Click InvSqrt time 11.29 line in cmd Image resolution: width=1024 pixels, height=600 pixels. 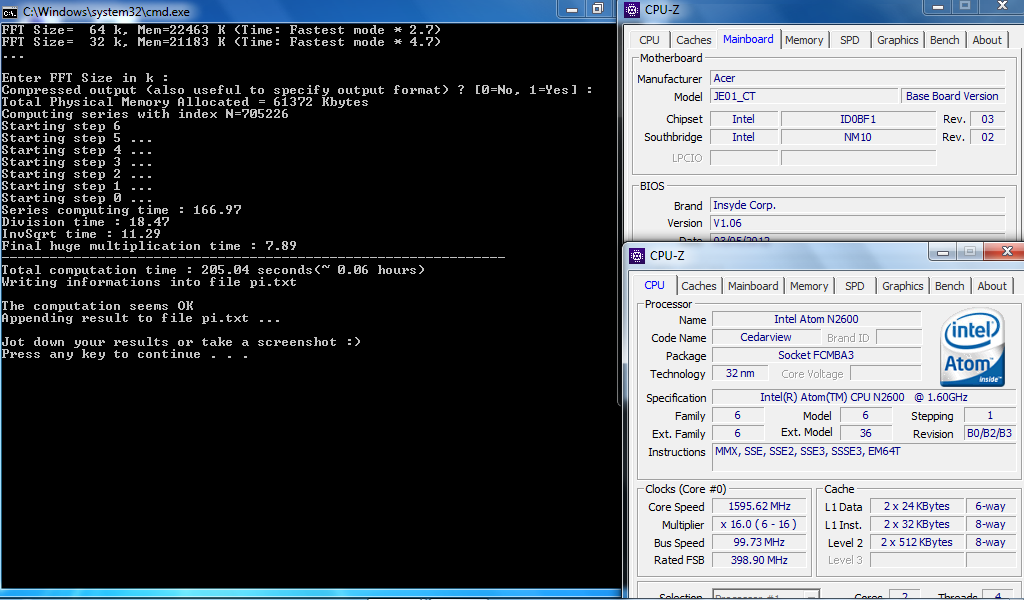81,234
